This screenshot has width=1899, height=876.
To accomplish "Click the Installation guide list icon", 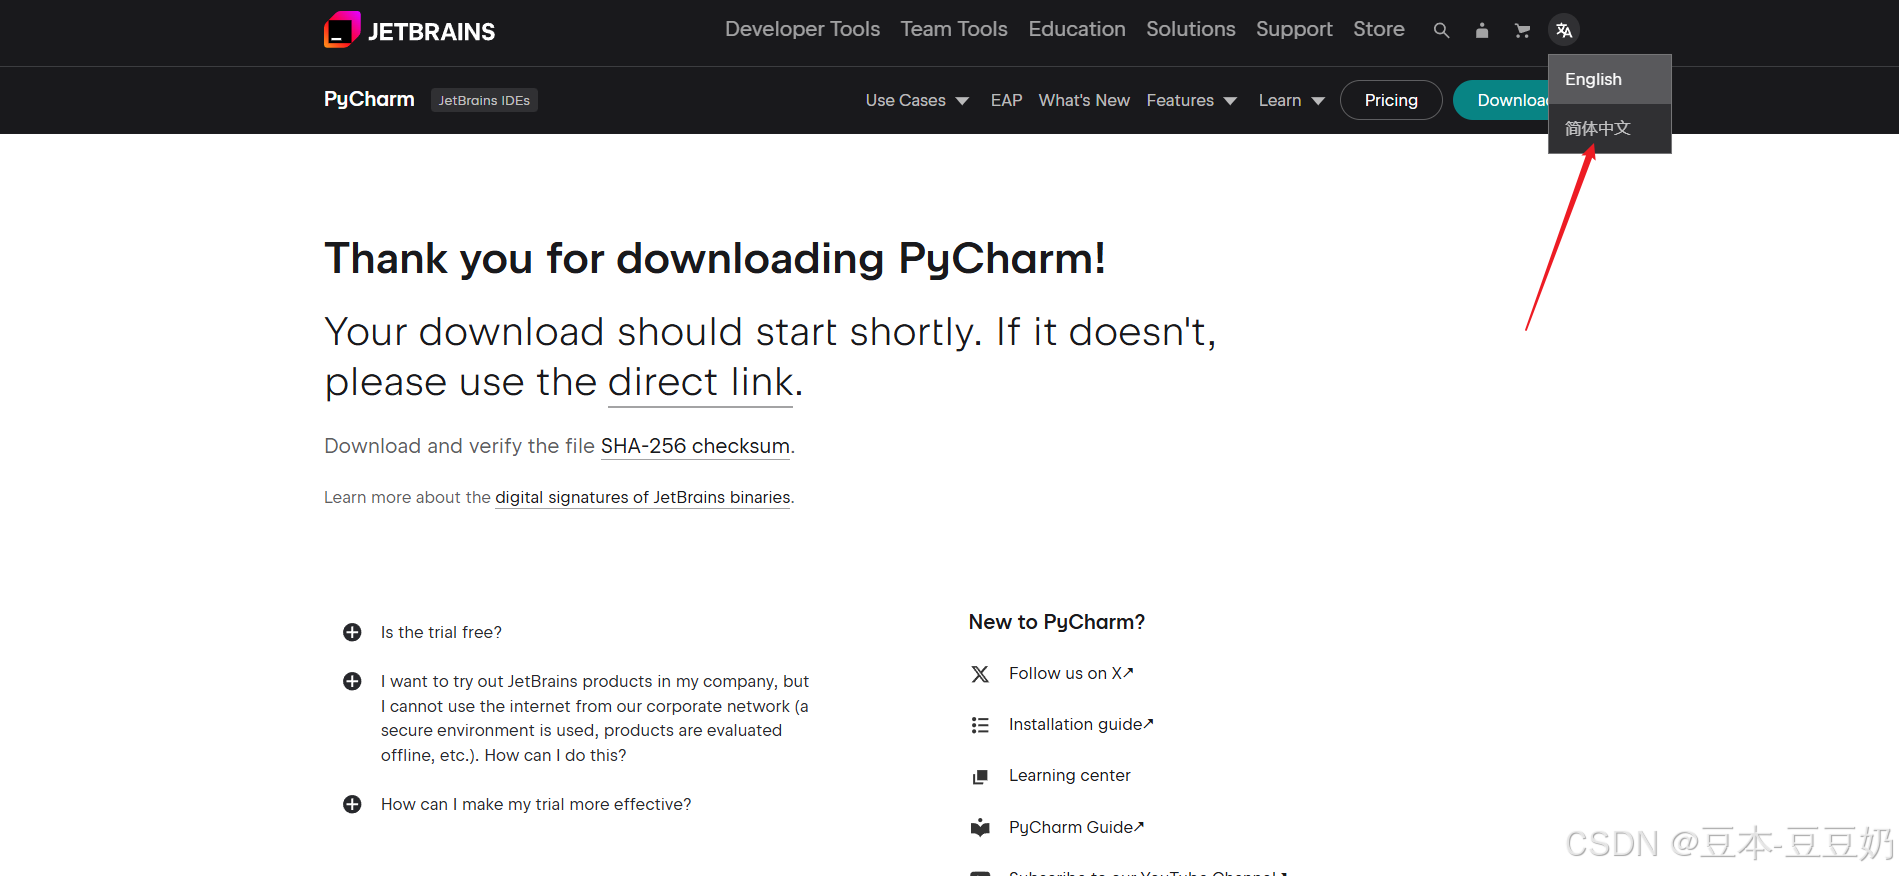I will (980, 725).
